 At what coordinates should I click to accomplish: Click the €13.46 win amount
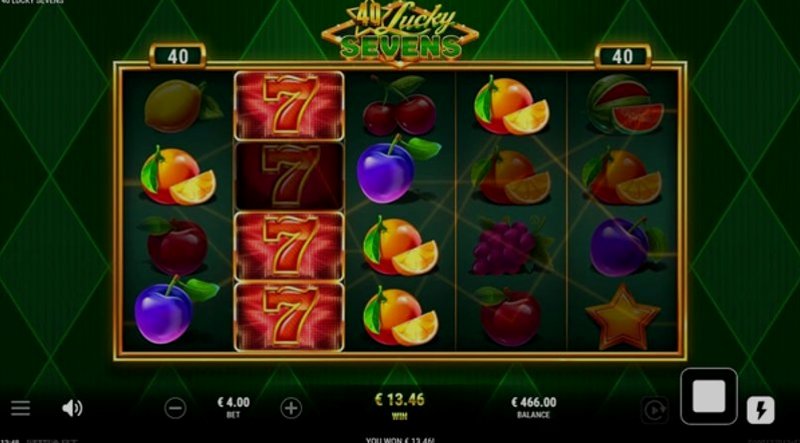[399, 400]
